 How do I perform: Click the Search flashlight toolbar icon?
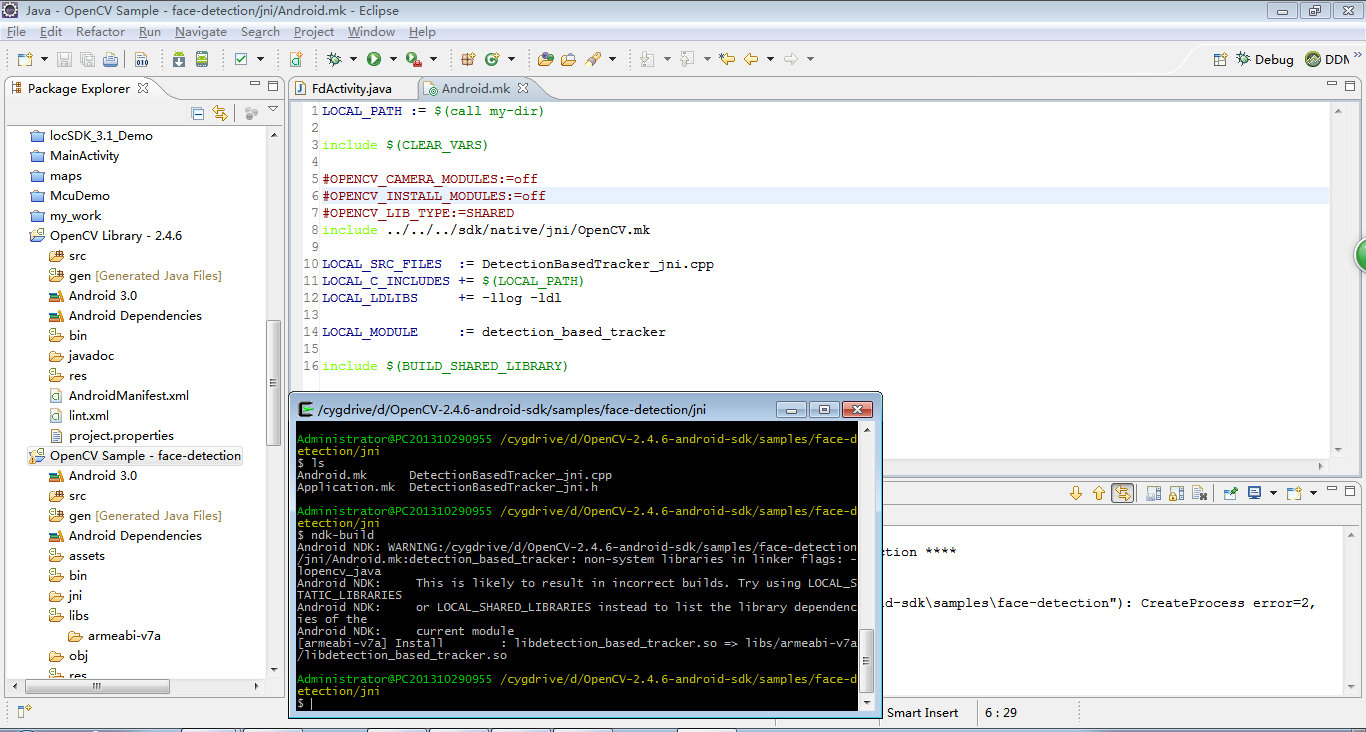tap(593, 59)
